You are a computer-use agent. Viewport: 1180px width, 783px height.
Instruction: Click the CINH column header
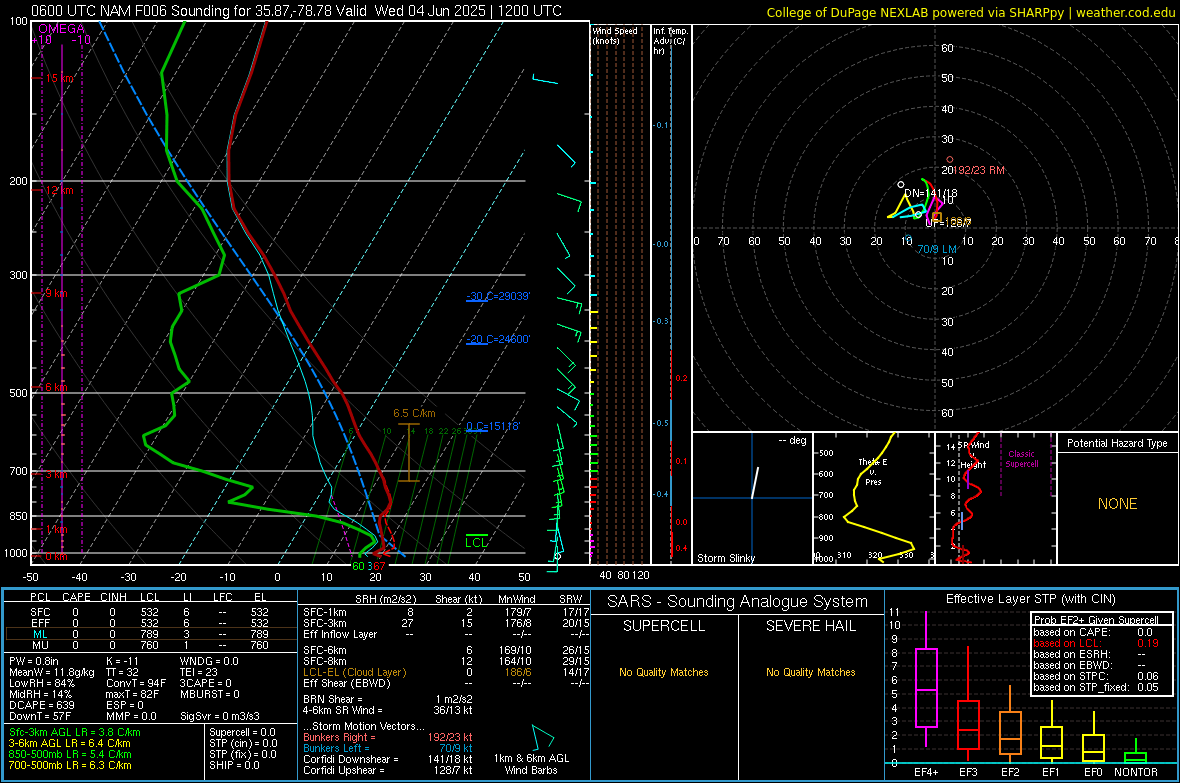pyautogui.click(x=114, y=597)
